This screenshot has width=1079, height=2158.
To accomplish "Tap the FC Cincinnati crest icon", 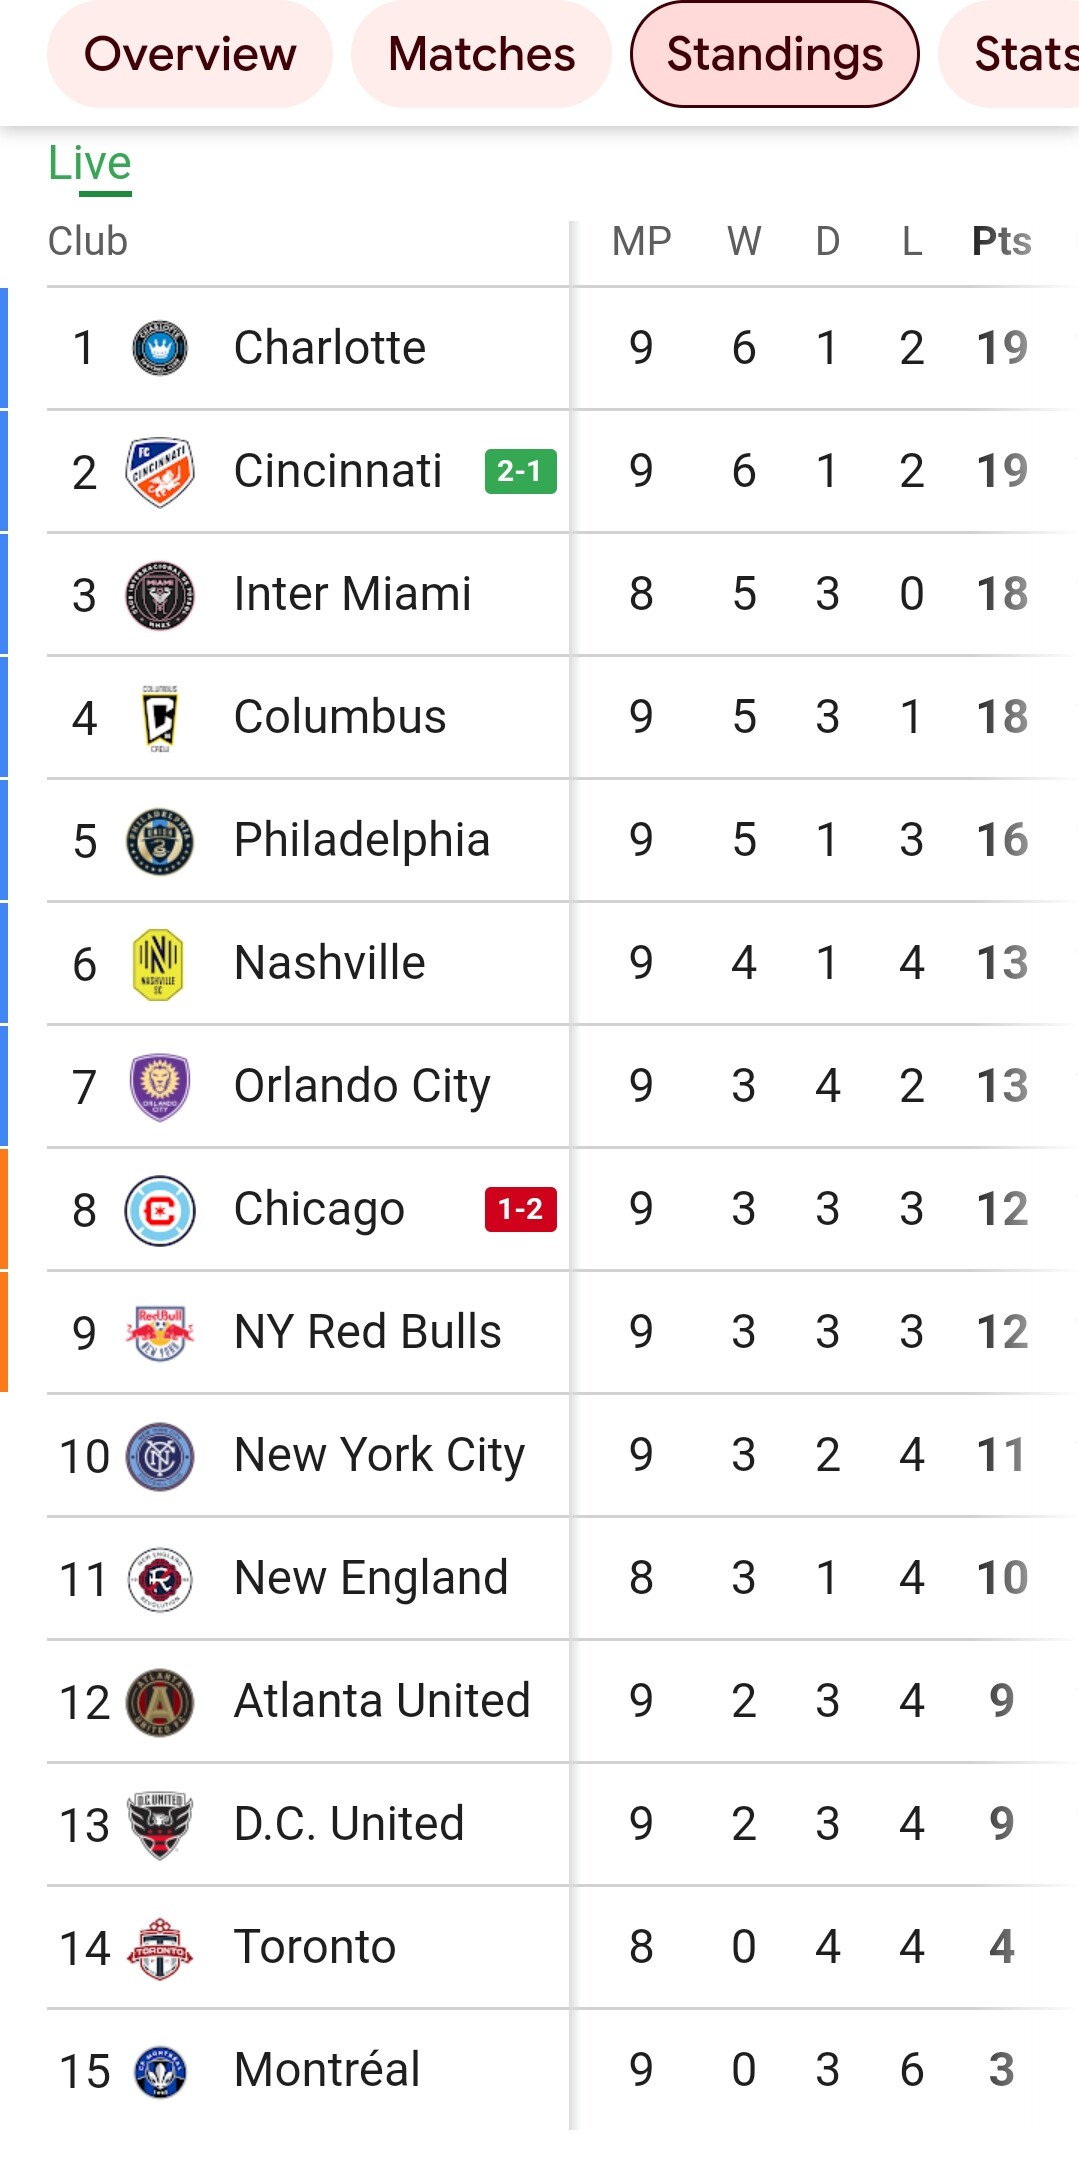I will [x=160, y=471].
